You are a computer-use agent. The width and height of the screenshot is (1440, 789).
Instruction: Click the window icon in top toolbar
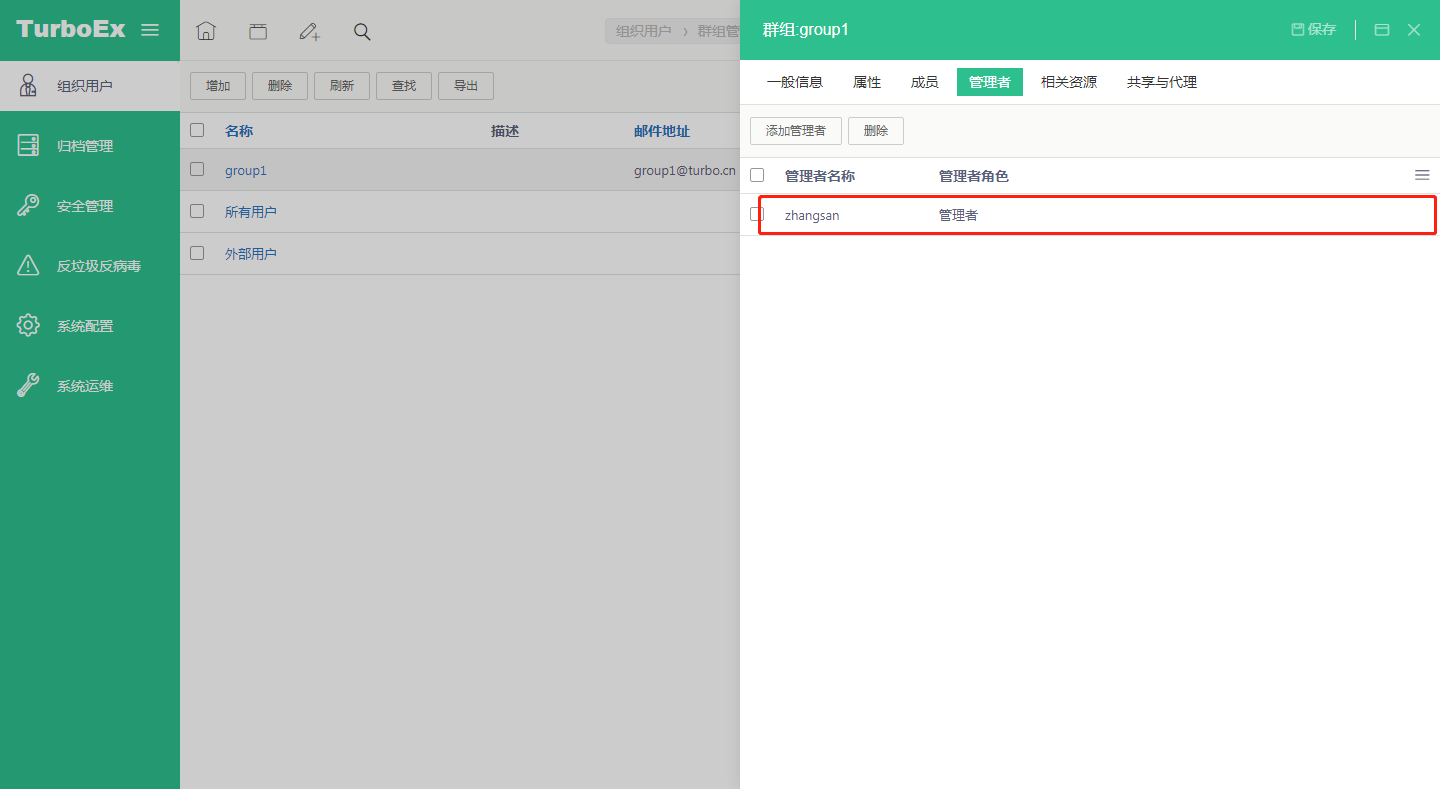coord(258,31)
